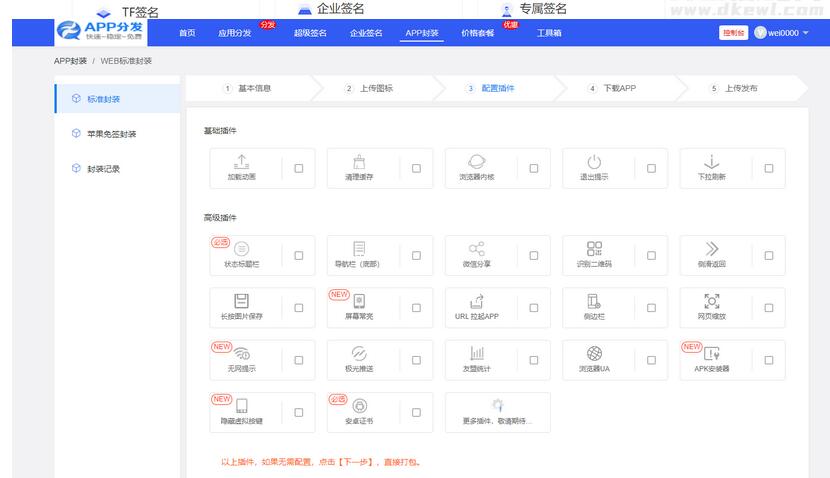Click the 浏览器内核 planet icon
This screenshot has width=830, height=478.
tap(477, 162)
